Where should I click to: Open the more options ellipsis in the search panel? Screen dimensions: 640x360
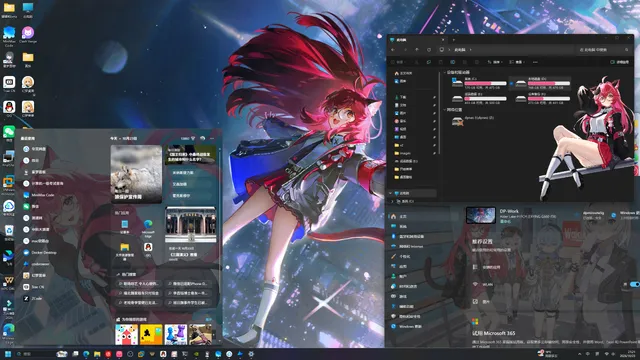212,138
